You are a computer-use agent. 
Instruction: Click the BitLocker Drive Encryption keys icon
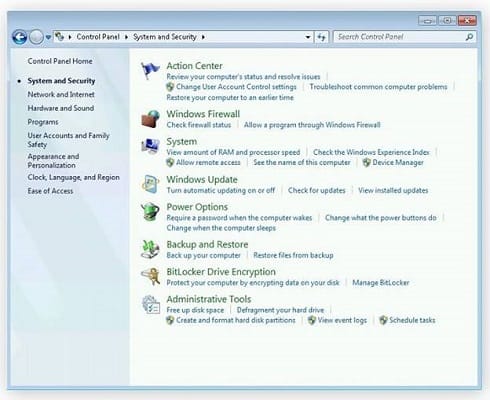pos(150,276)
